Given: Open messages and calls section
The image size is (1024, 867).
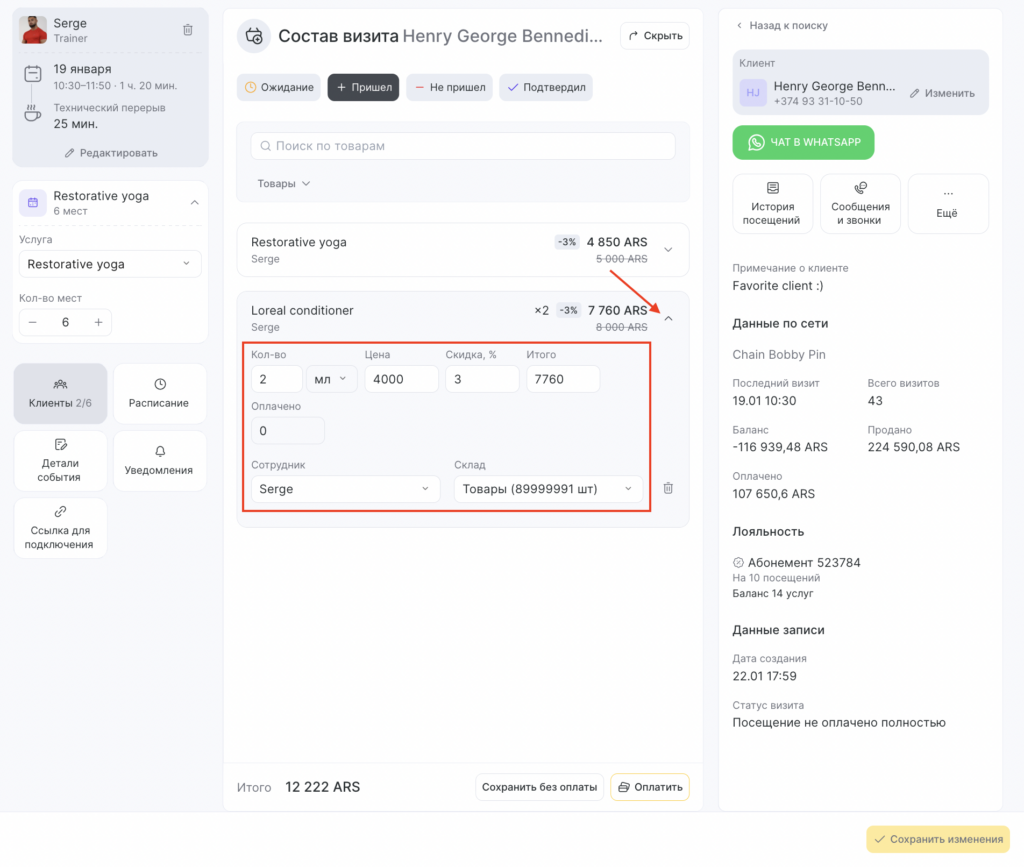Looking at the screenshot, I should click(860, 204).
